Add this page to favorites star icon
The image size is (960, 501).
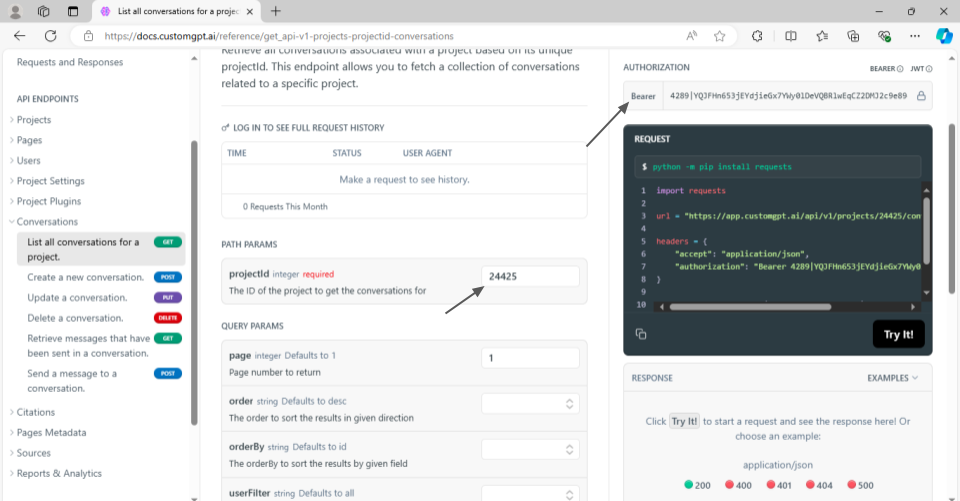pyautogui.click(x=719, y=36)
